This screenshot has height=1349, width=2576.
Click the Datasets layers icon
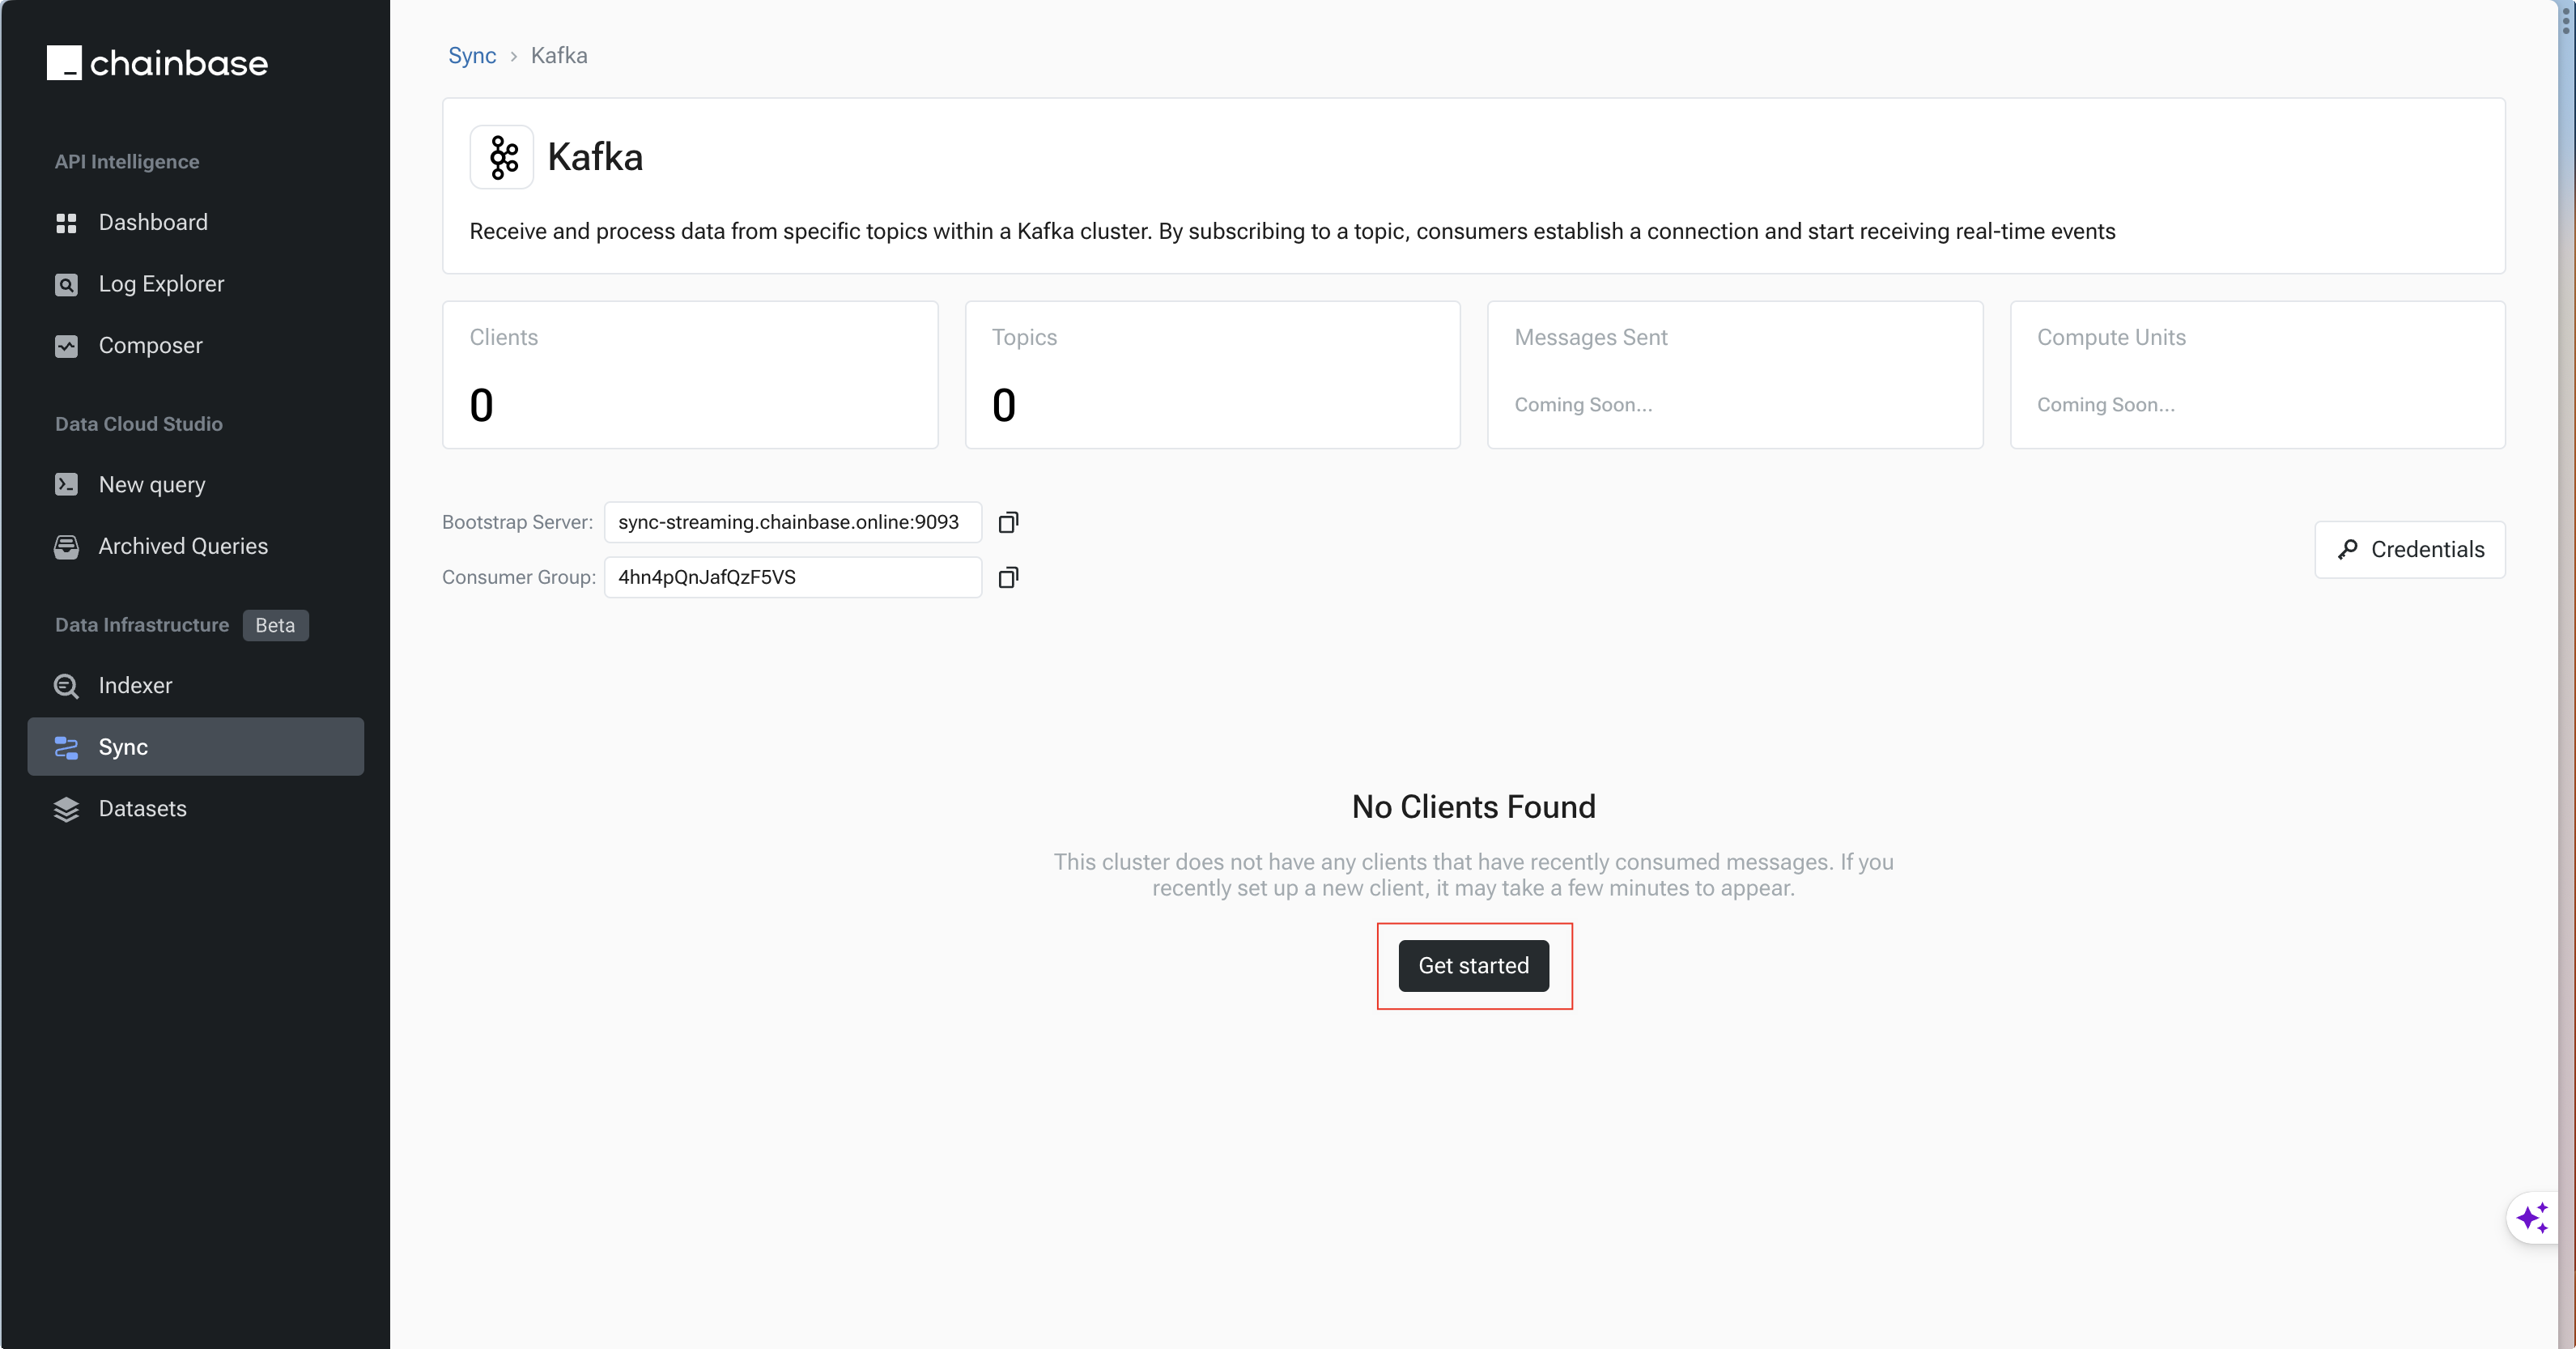pos(66,809)
